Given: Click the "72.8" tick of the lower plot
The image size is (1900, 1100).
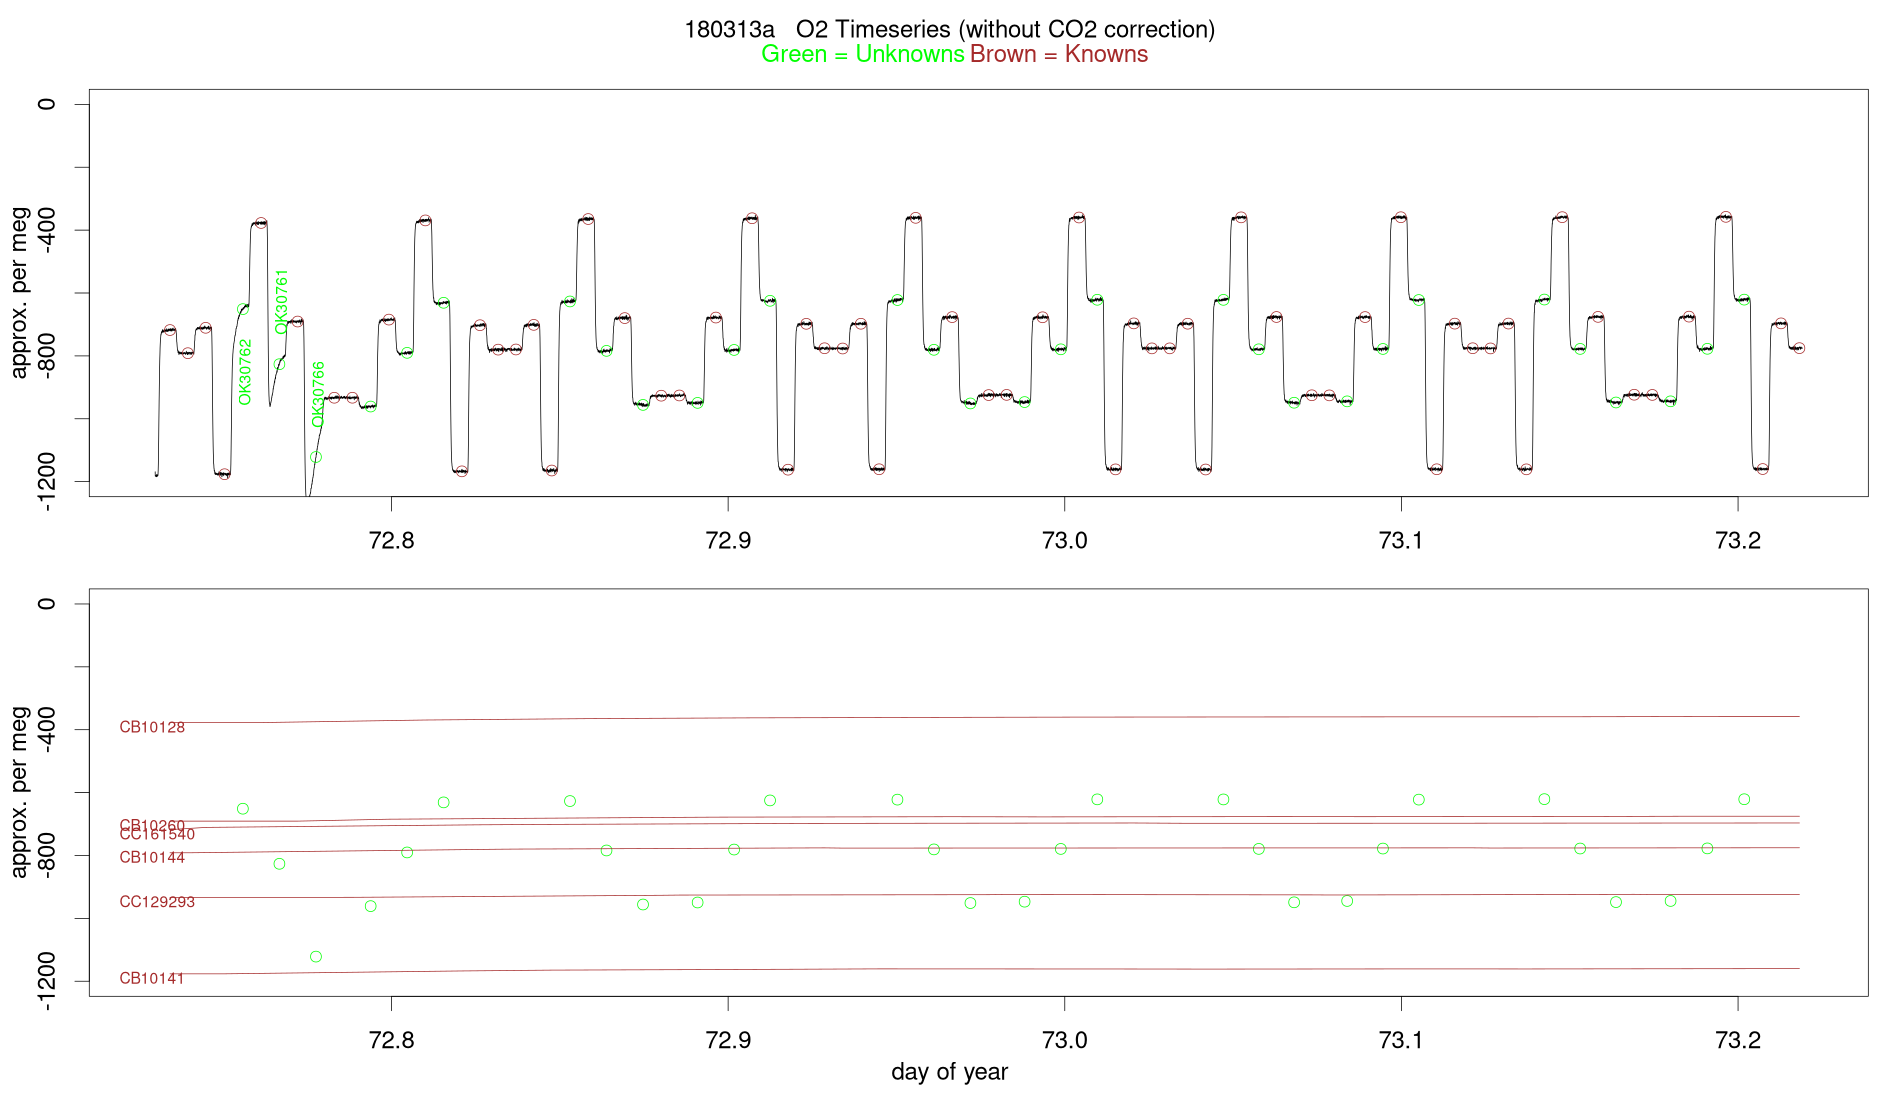Looking at the screenshot, I should [391, 1040].
